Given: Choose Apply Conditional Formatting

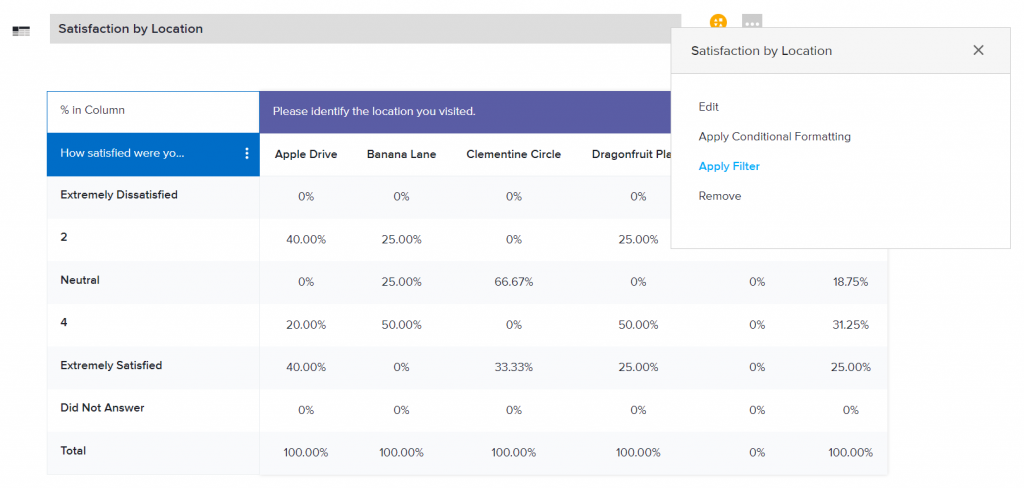Looking at the screenshot, I should tap(774, 137).
